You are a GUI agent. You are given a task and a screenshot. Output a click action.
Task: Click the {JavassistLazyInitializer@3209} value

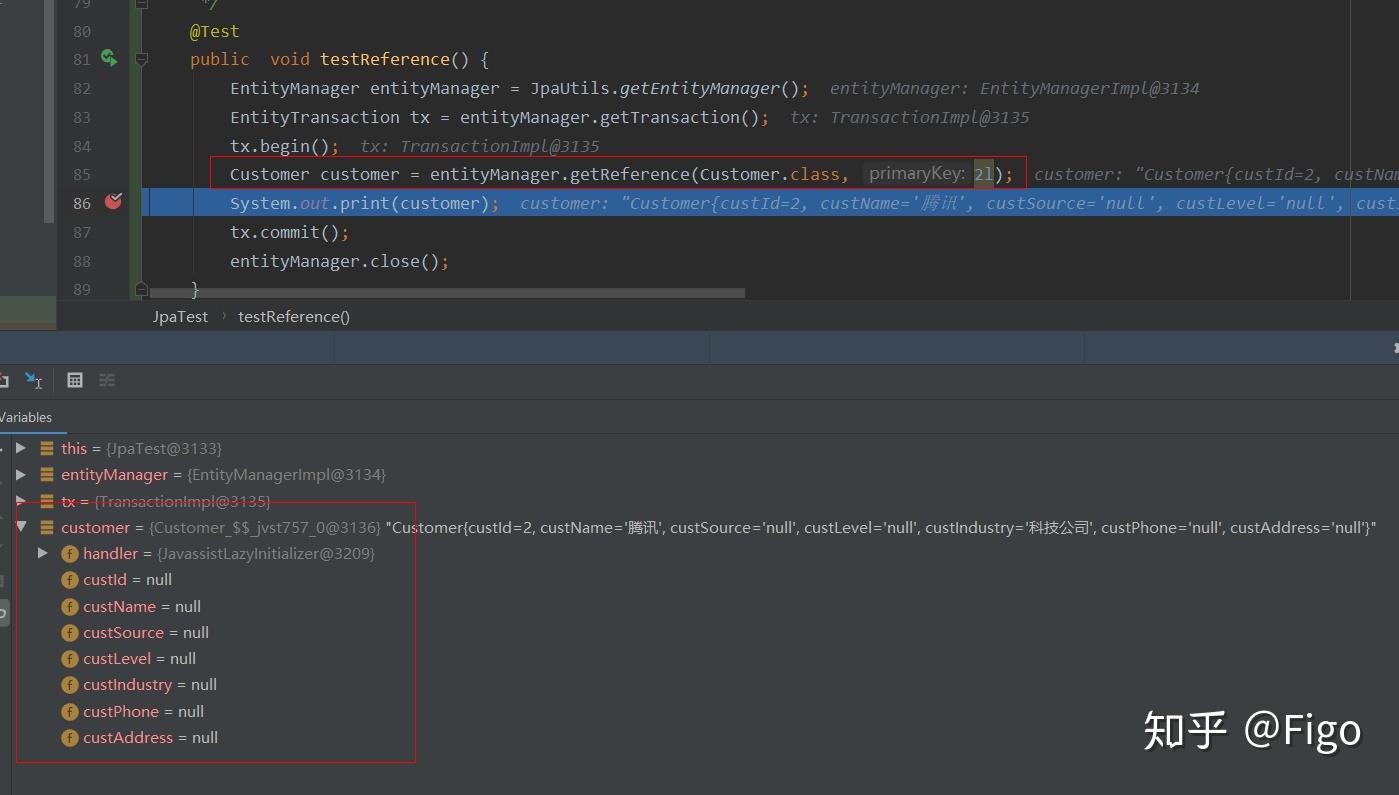tap(266, 553)
